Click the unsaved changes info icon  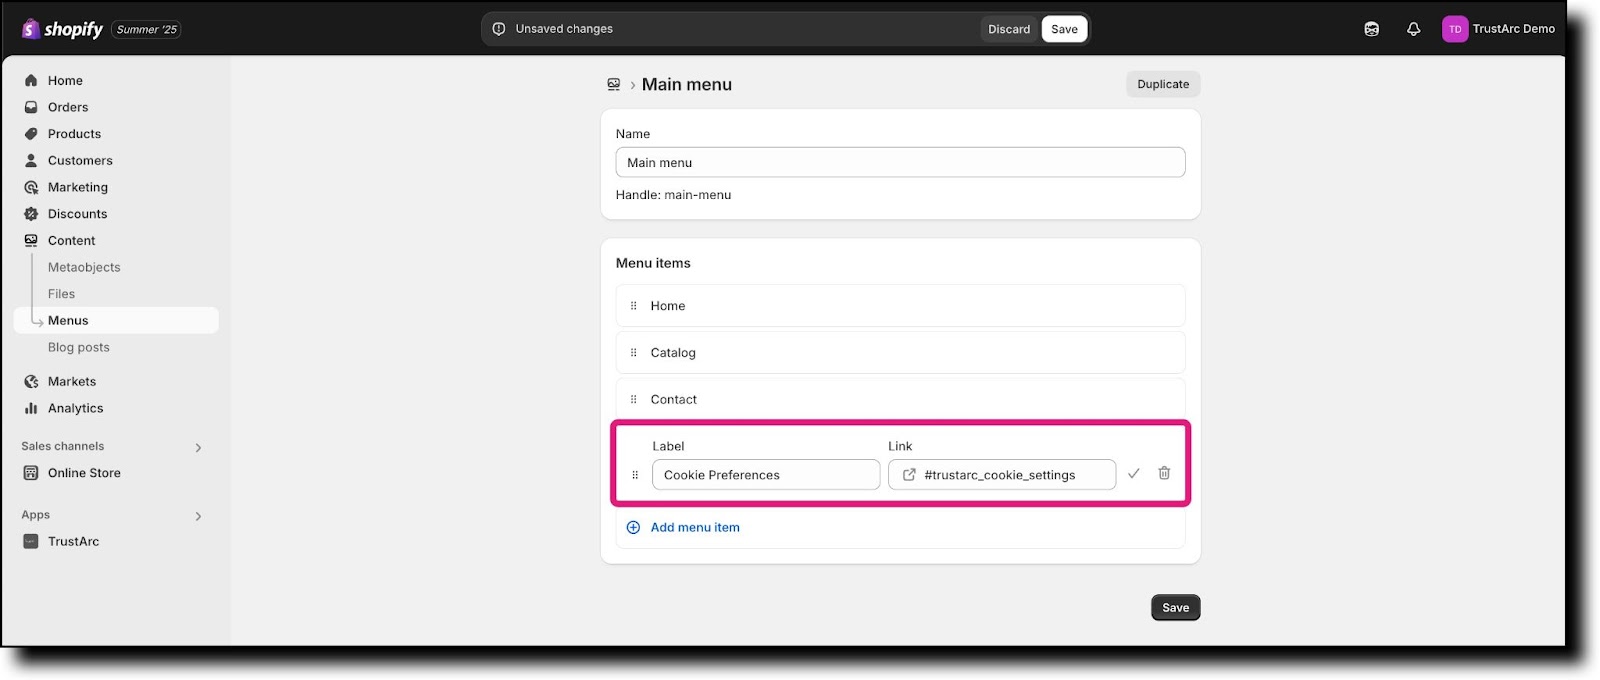click(499, 29)
